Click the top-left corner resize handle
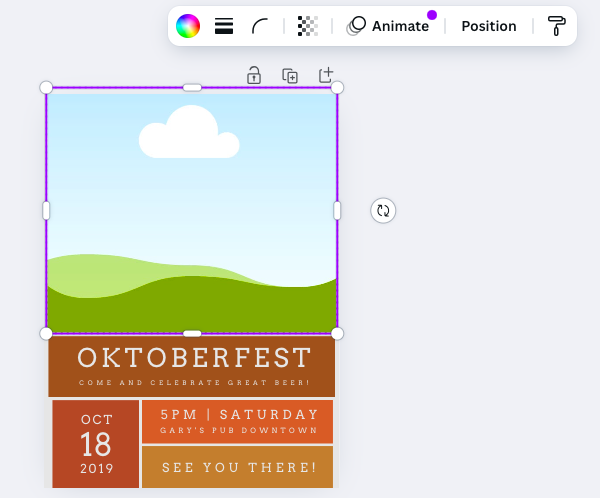Screen dimensions: 600x498 (46, 88)
